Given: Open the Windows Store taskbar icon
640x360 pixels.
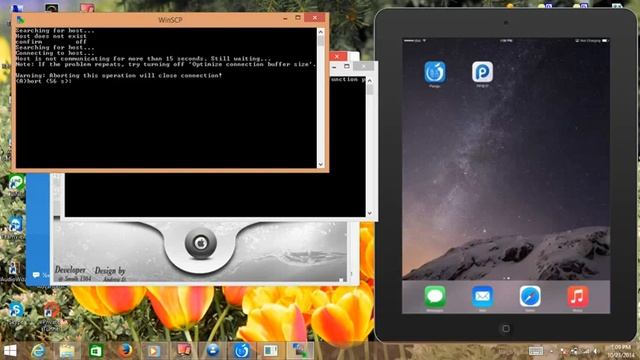Looking at the screenshot, I should (96, 351).
